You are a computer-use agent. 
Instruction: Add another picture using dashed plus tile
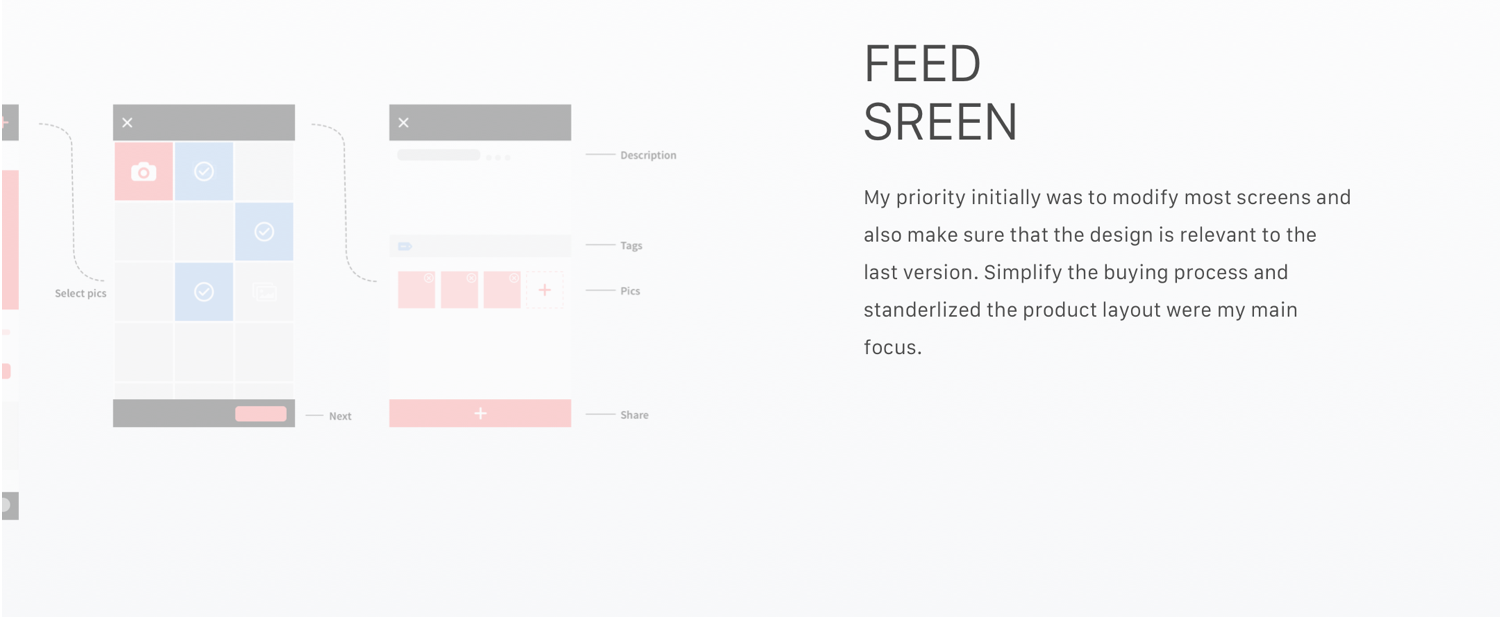[545, 290]
